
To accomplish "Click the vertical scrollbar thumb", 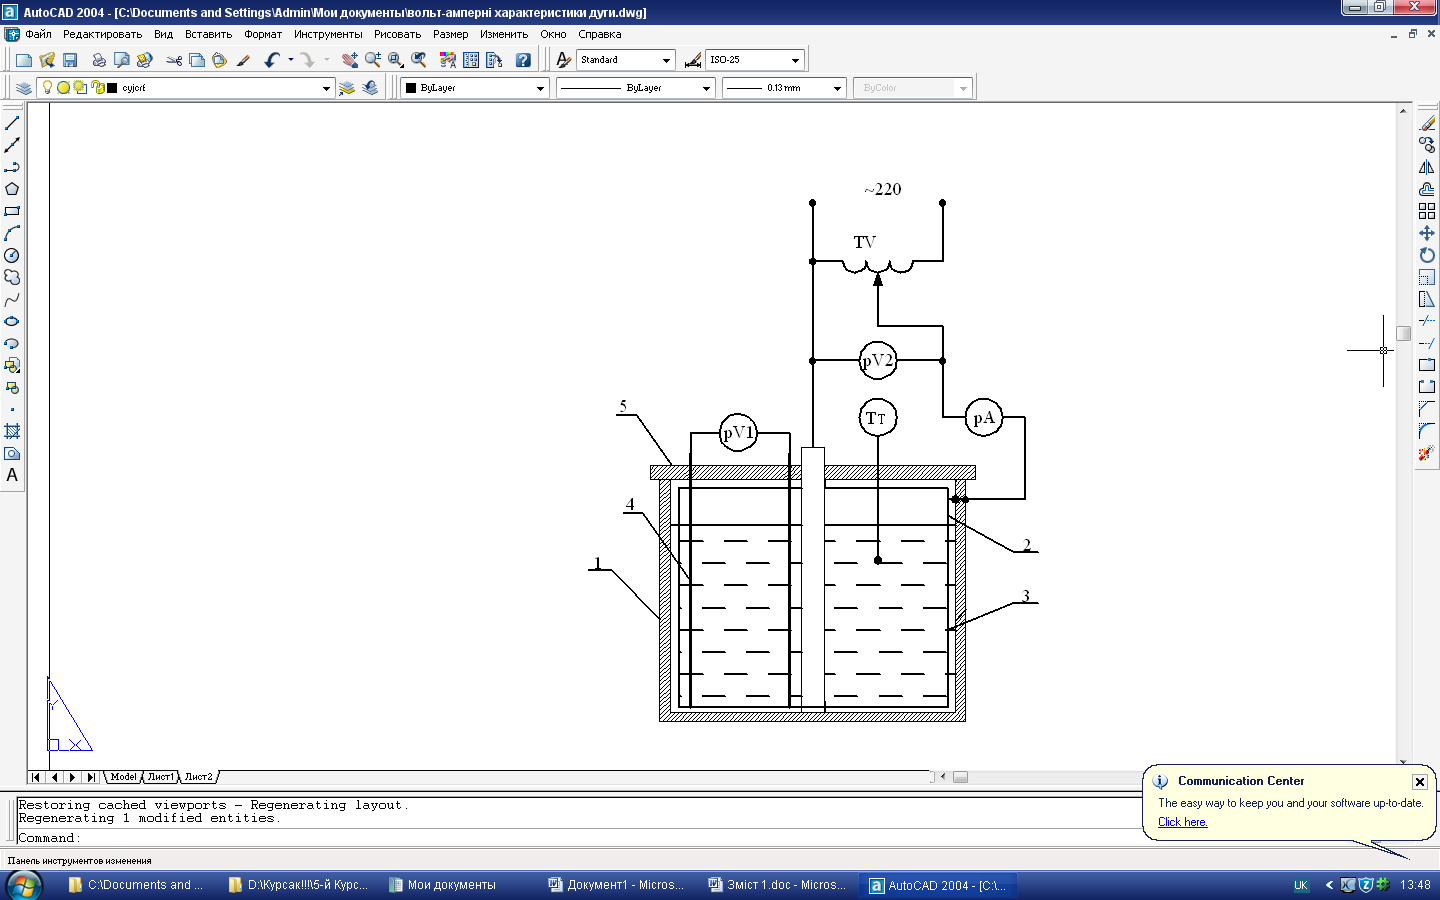I will point(1404,334).
